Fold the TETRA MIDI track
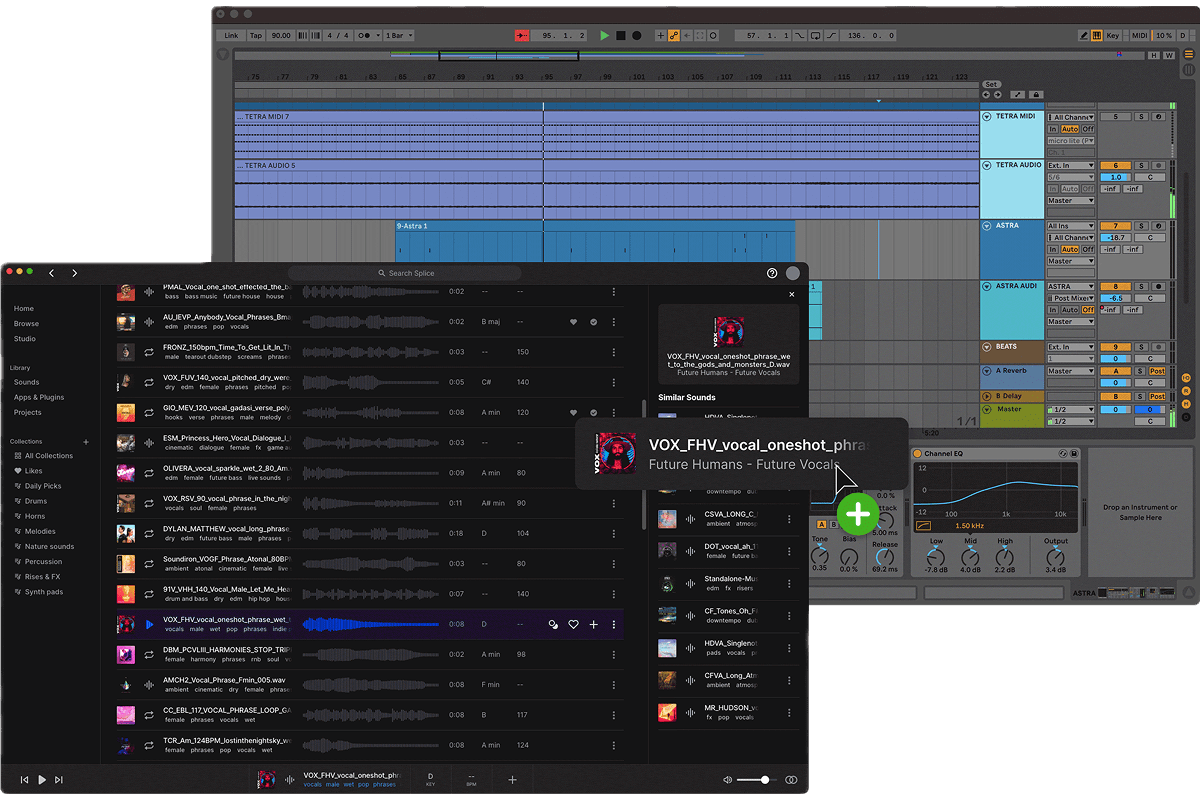This screenshot has width=1200, height=800. coord(987,117)
